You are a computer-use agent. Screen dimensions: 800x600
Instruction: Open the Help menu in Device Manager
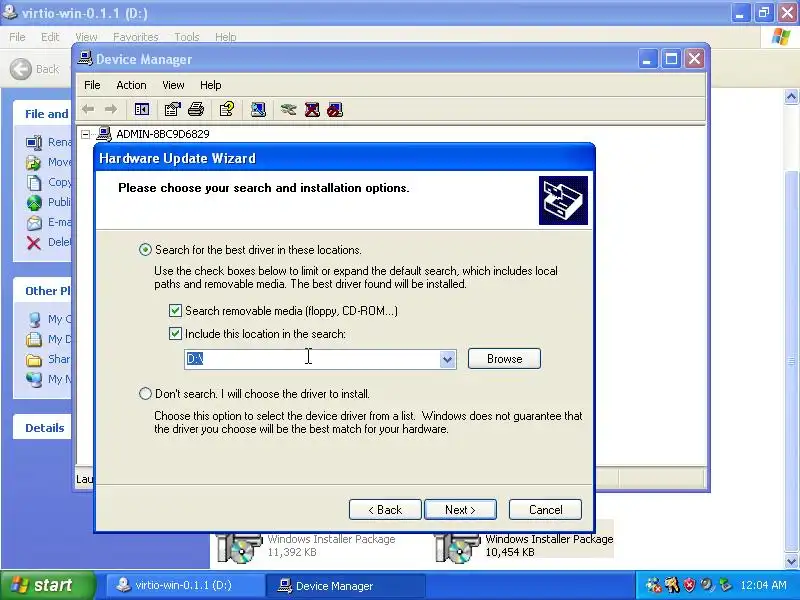point(210,85)
